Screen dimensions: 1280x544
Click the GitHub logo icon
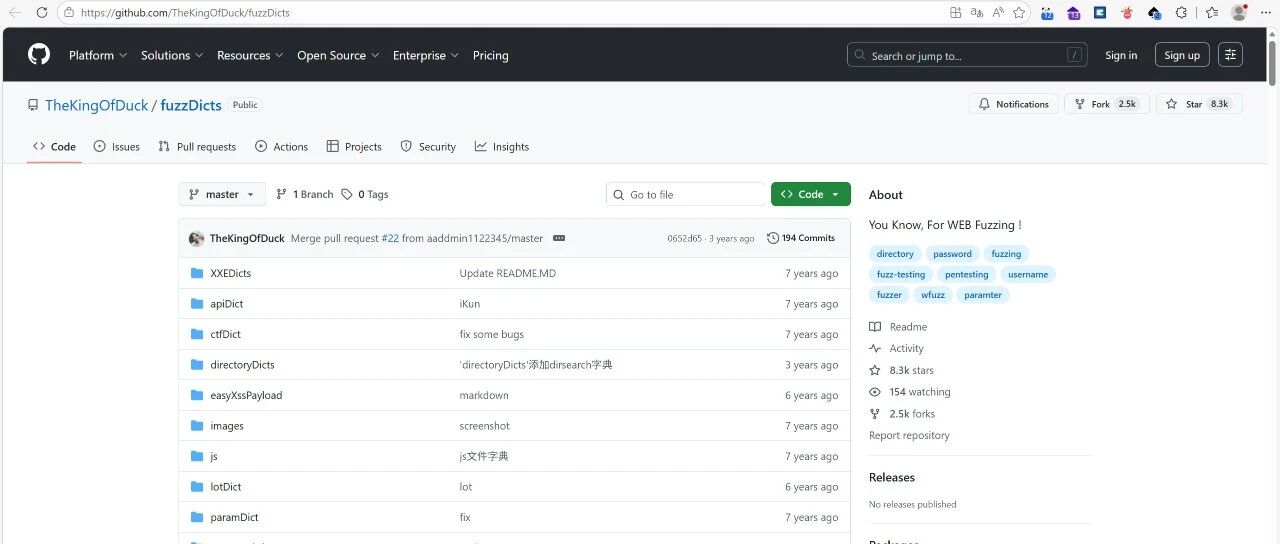click(39, 55)
